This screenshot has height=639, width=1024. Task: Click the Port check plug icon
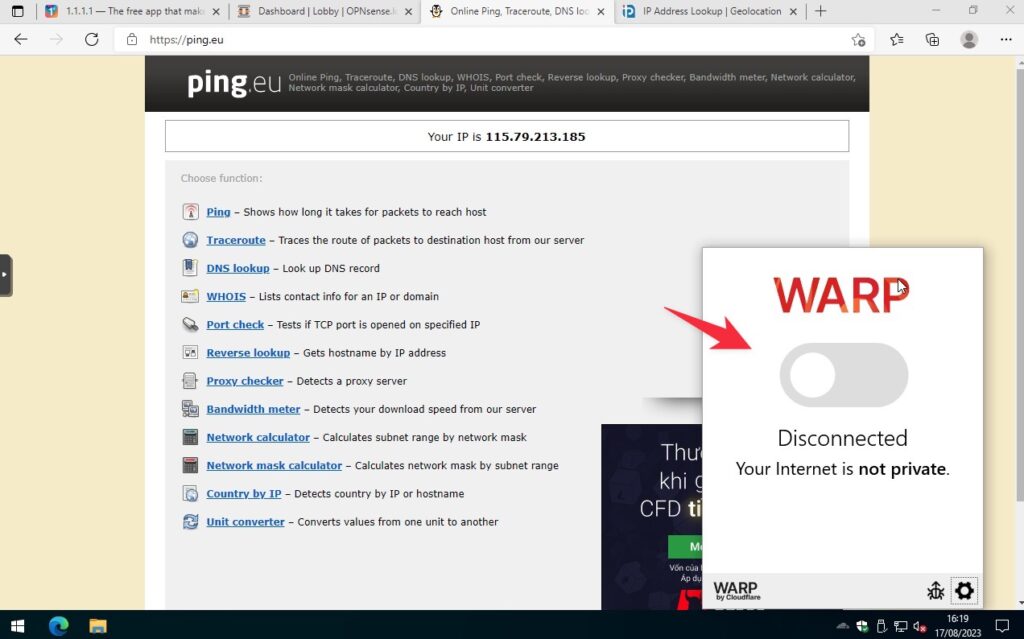190,324
